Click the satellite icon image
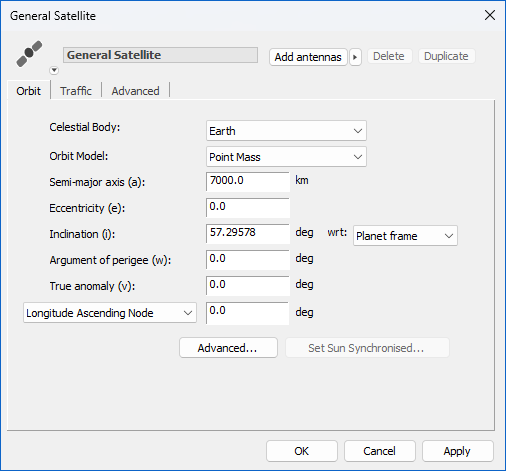 pyautogui.click(x=29, y=54)
